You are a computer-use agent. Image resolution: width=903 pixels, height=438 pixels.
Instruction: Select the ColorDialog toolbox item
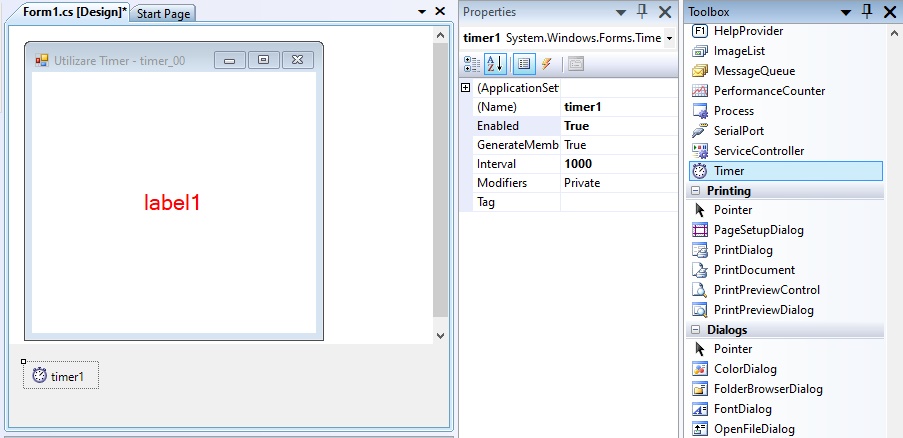(745, 369)
